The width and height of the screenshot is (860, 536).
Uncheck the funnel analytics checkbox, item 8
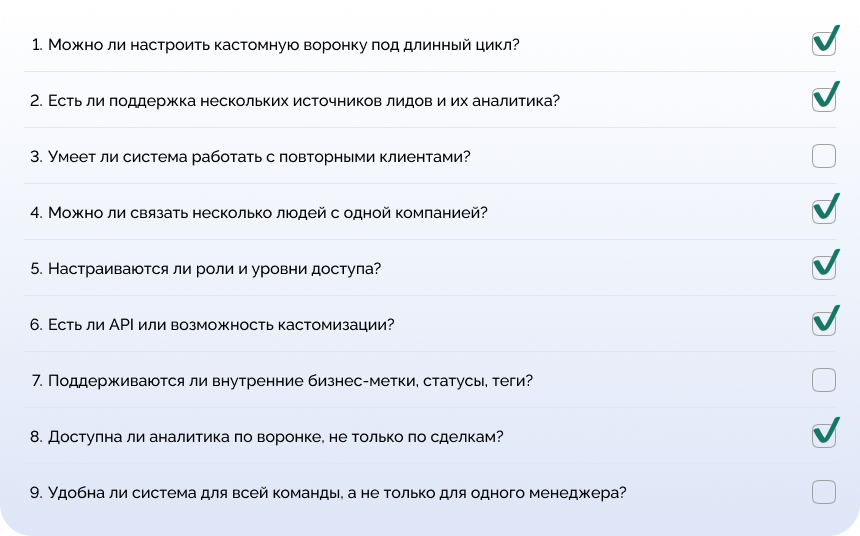824,436
